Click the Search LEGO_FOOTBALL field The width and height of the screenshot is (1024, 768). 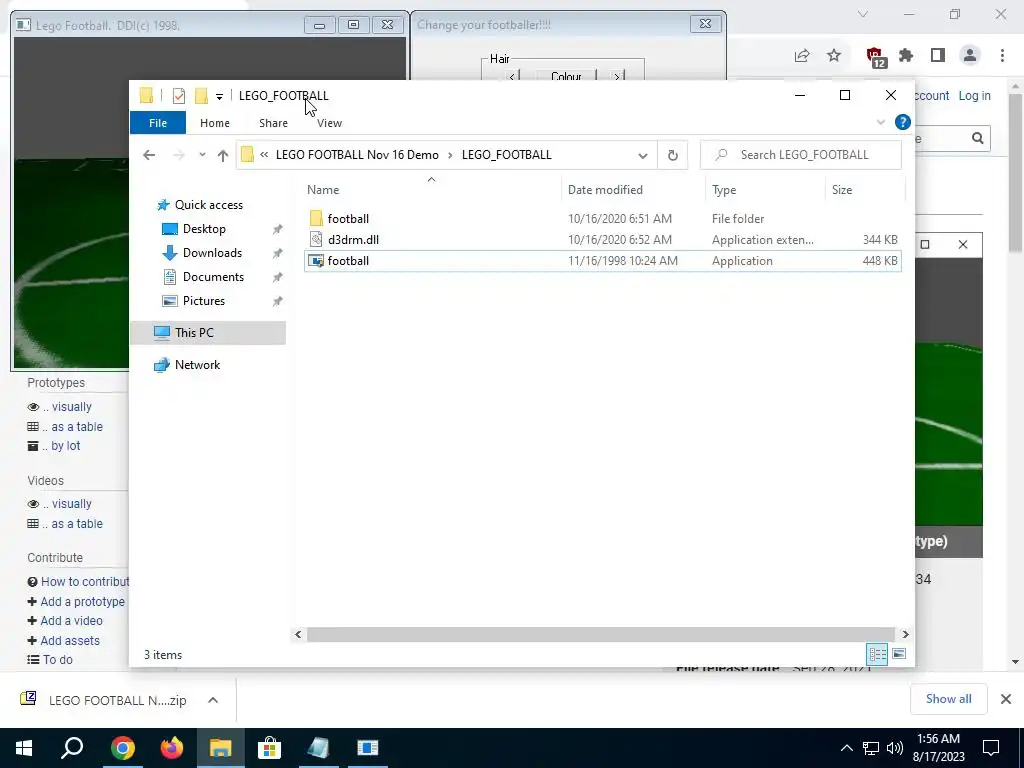coord(801,155)
